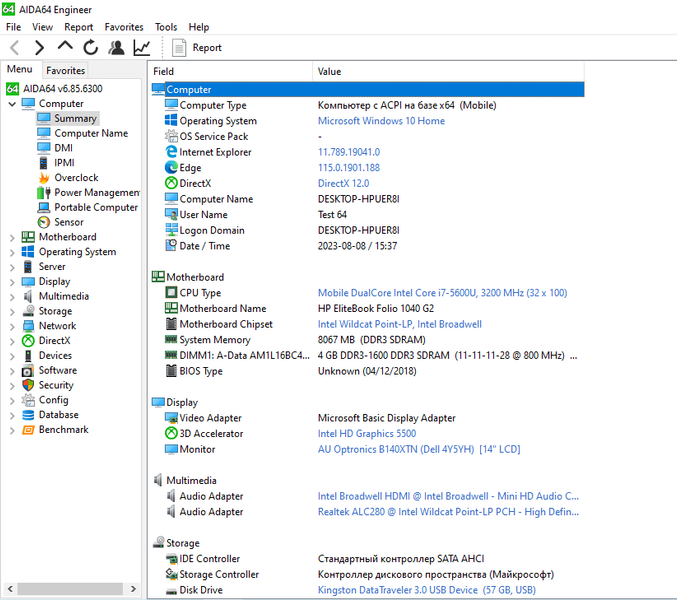Viewport: 677px width, 600px height.
Task: Collapse the Computer tree node
Action: (12, 104)
